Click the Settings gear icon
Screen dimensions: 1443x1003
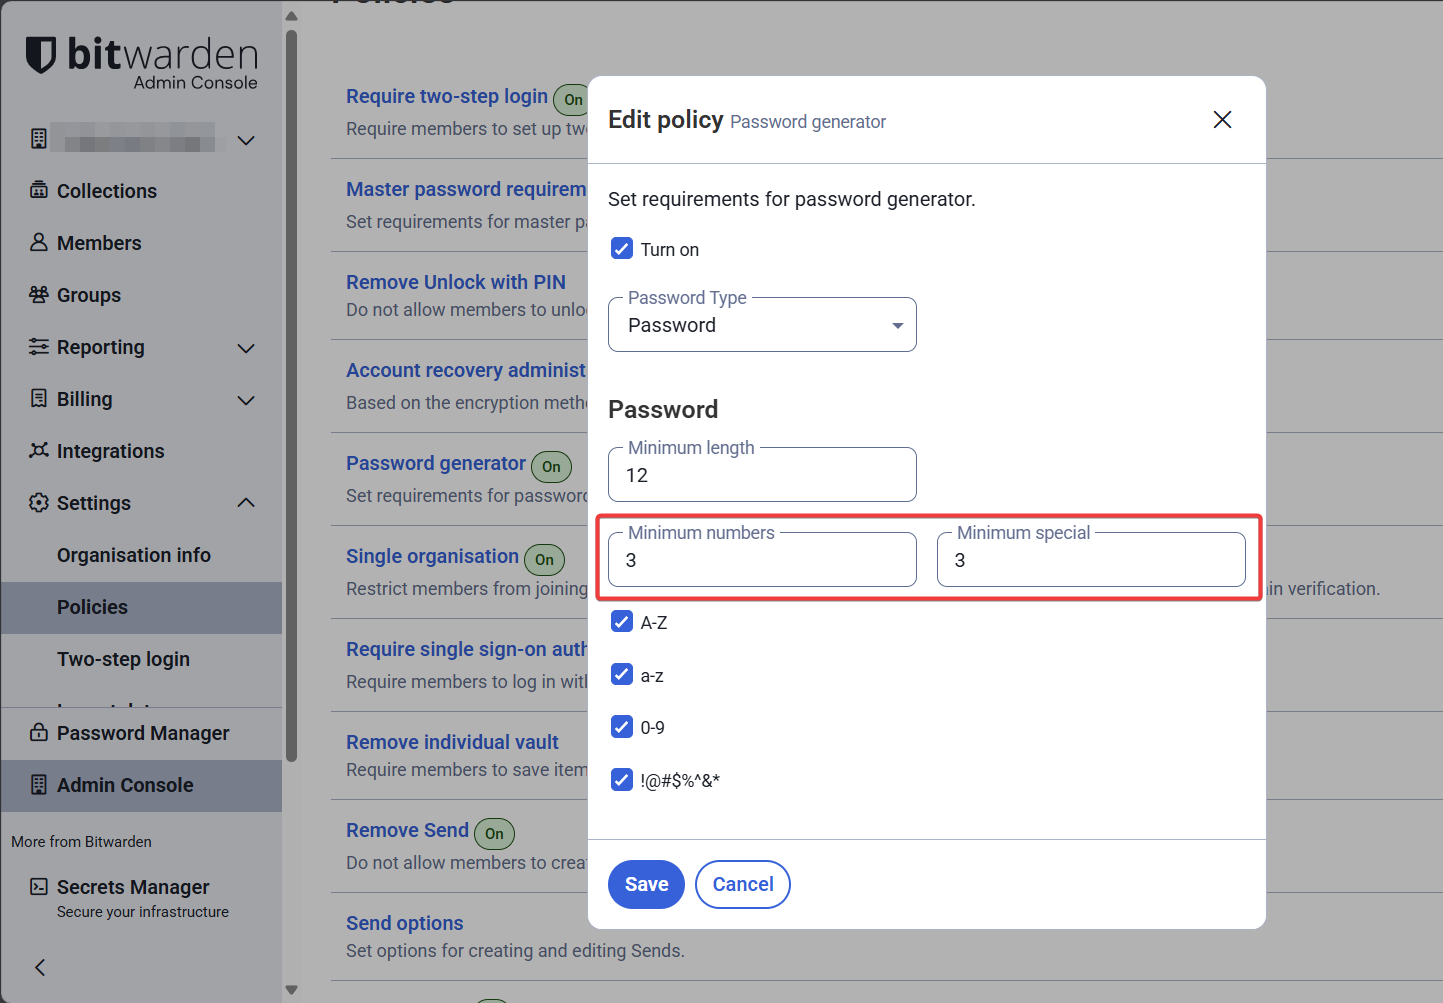[x=39, y=502]
